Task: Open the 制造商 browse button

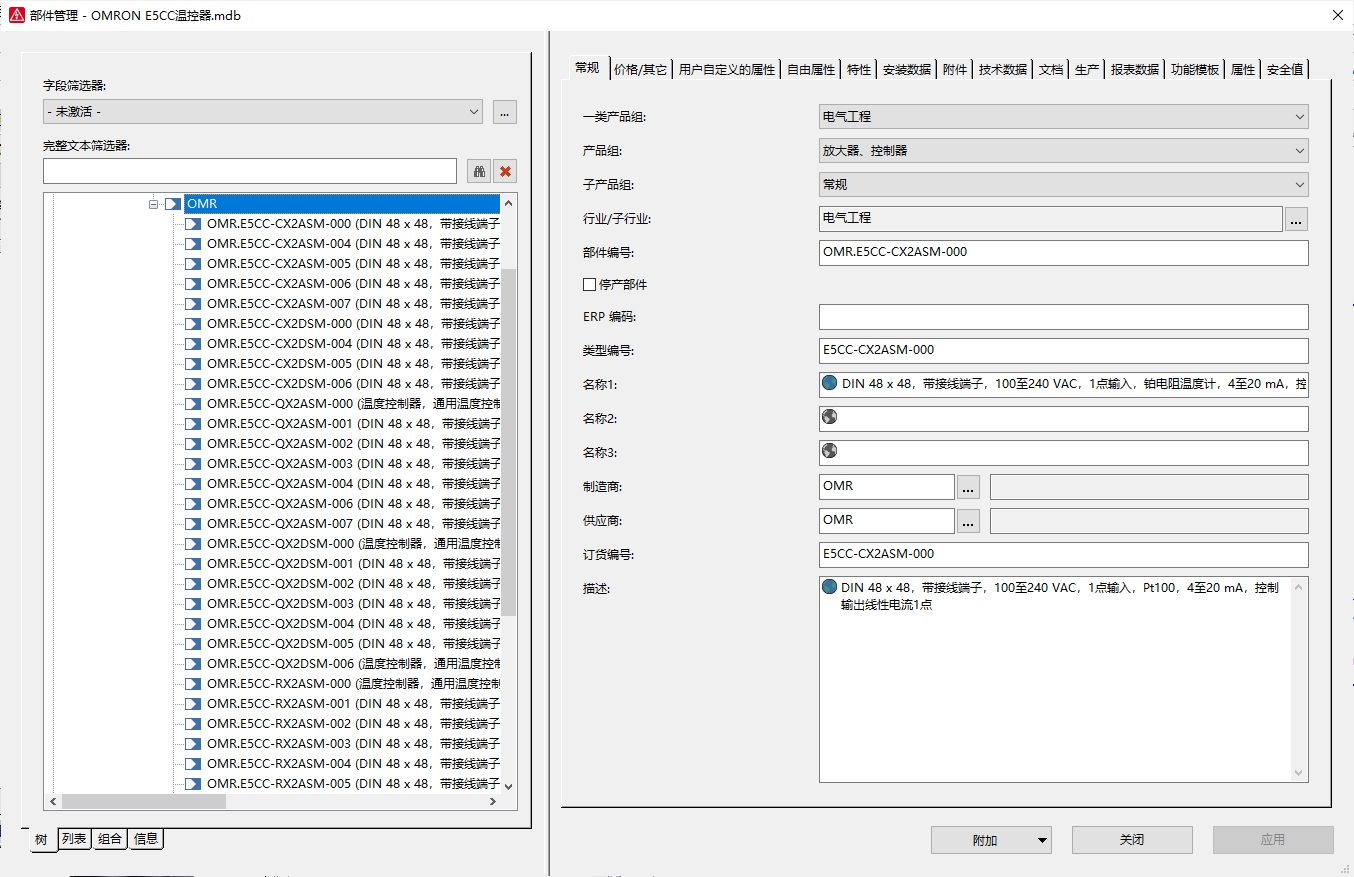Action: tap(968, 487)
